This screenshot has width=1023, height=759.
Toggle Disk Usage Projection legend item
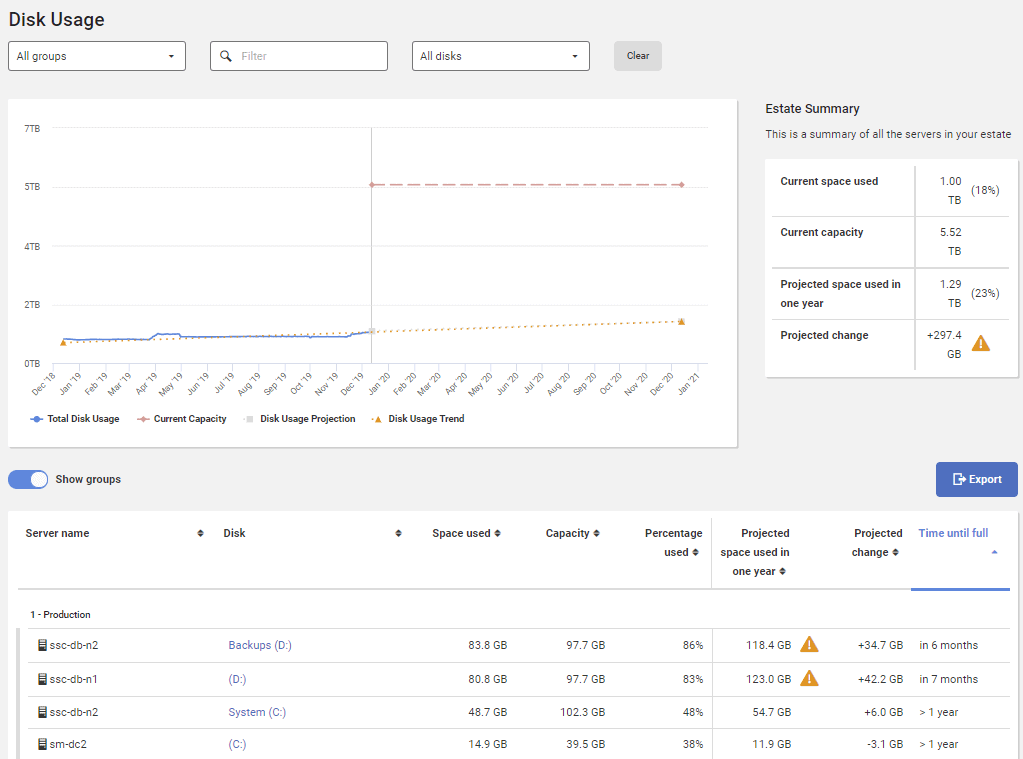tap(300, 419)
